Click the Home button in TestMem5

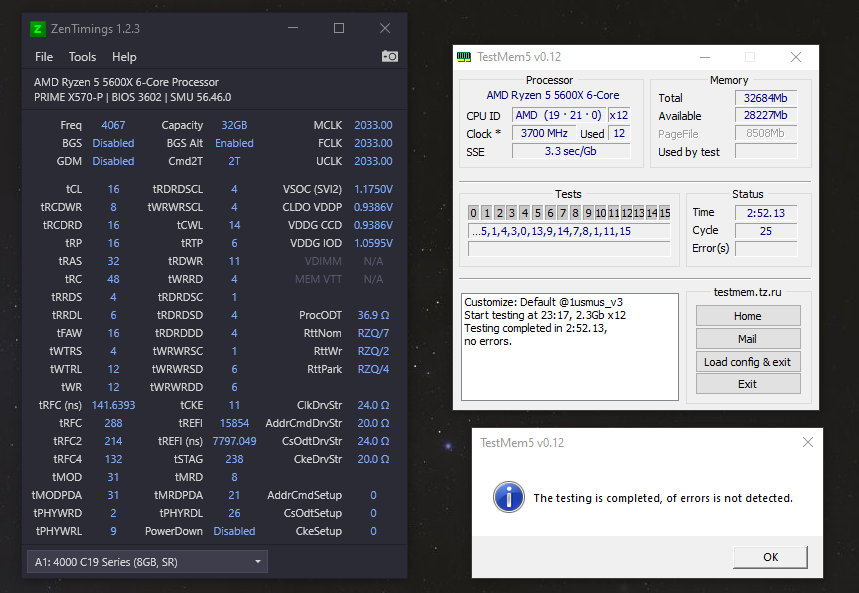coord(748,316)
